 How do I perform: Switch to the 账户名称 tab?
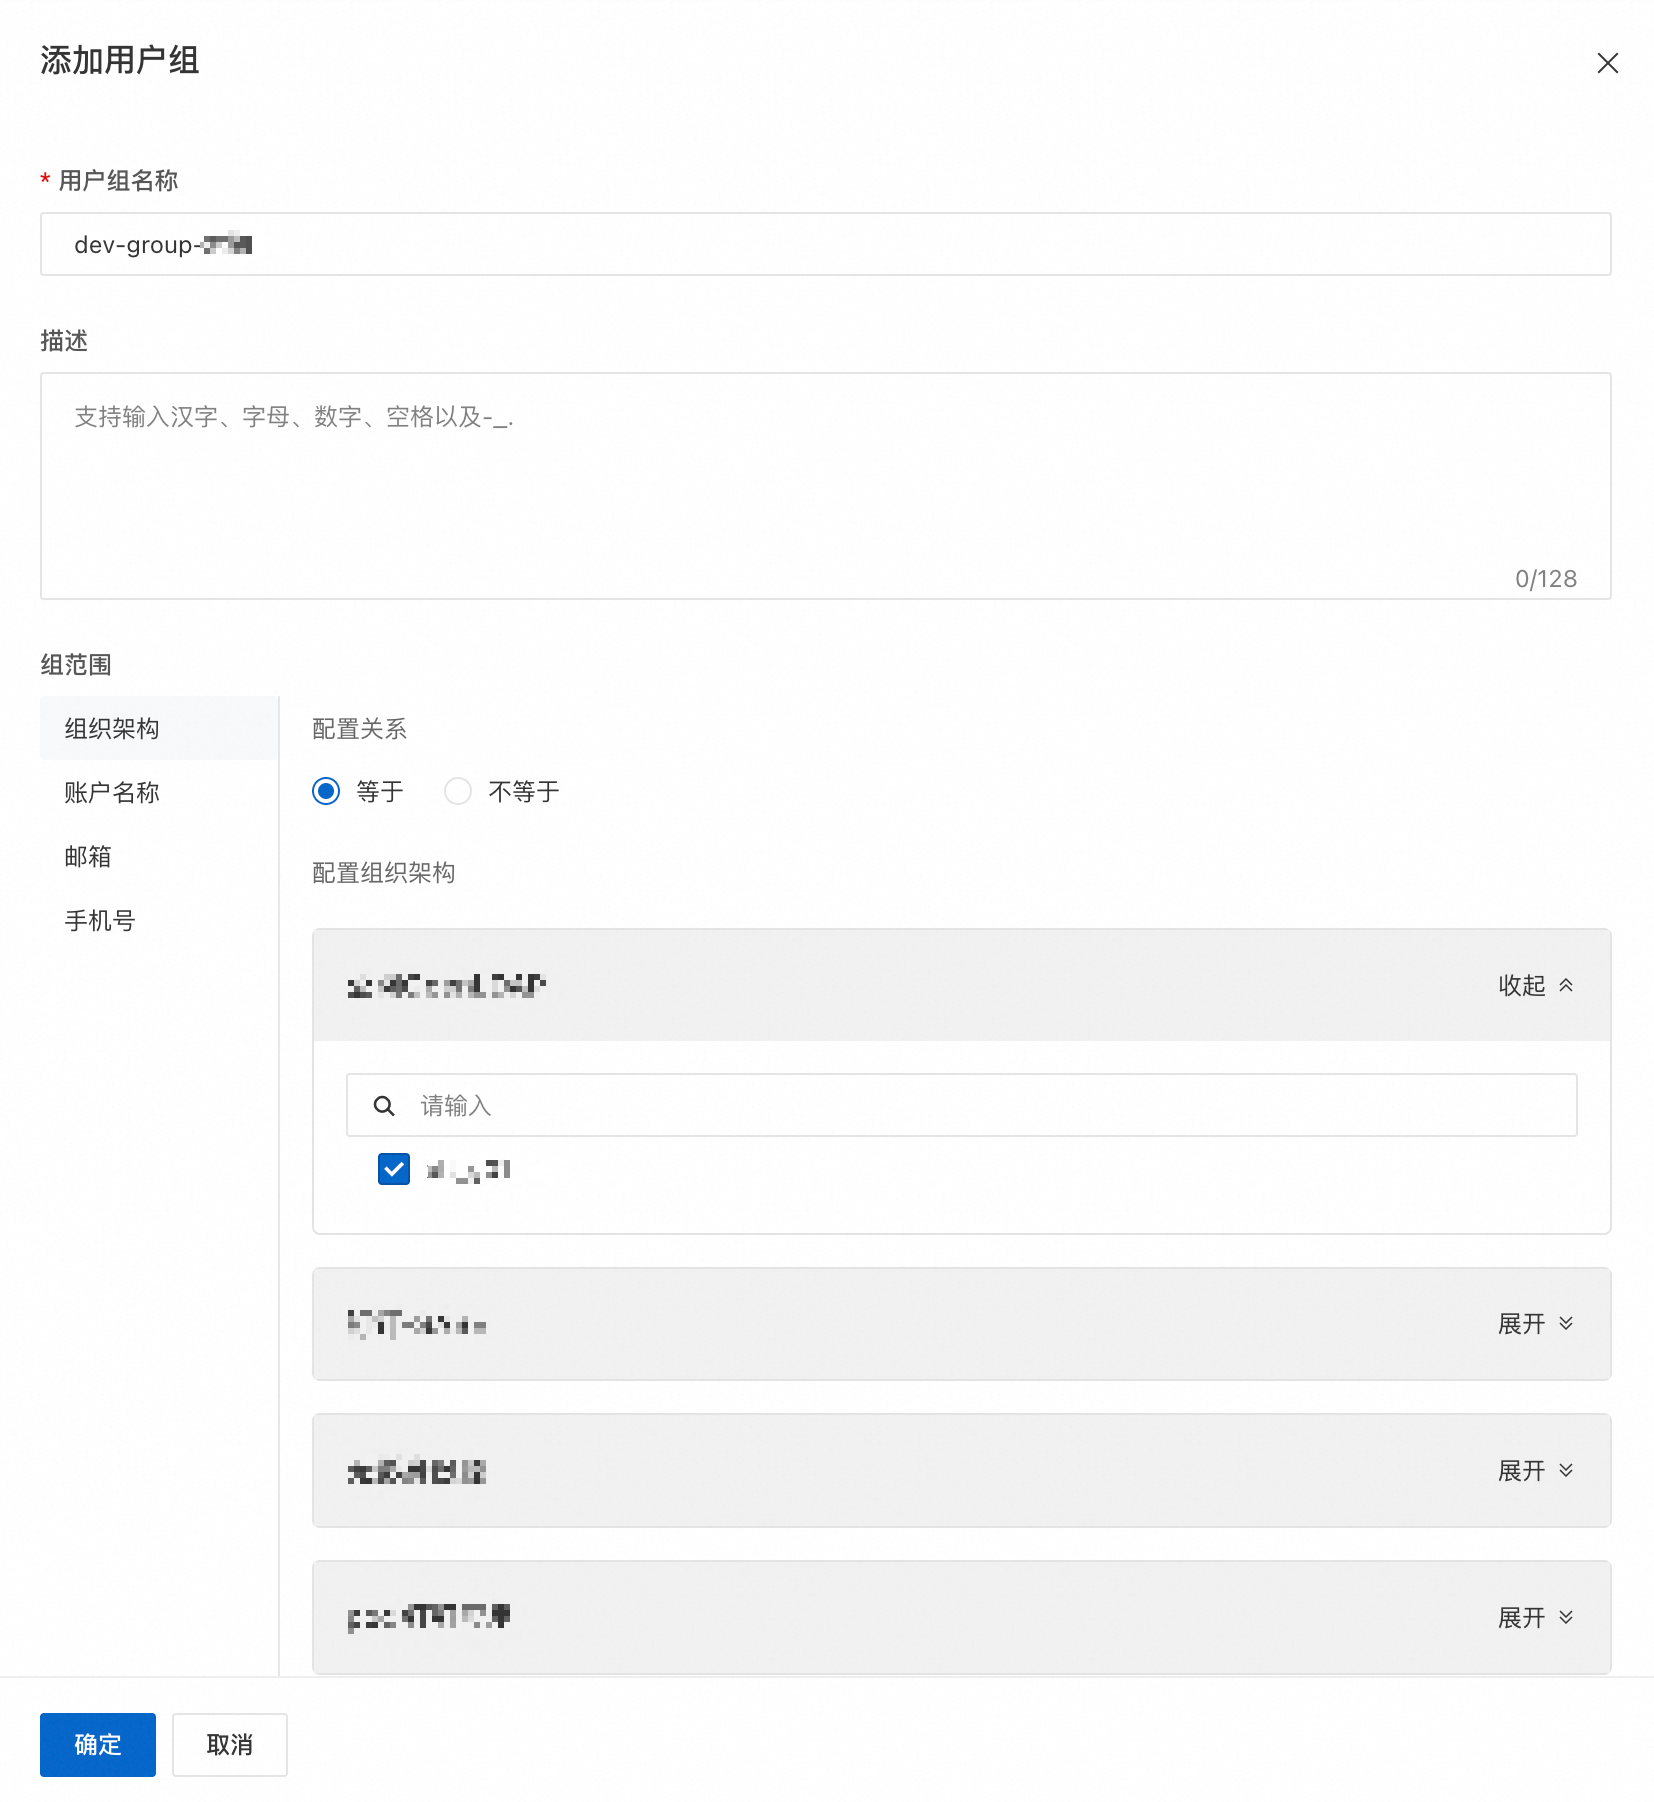pyautogui.click(x=110, y=792)
